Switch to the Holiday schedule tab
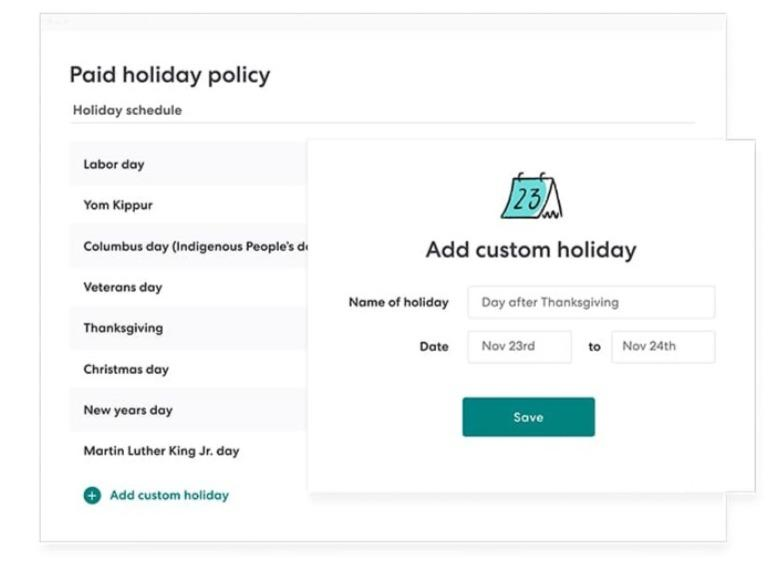Image resolution: width=780 pixels, height=576 pixels. (x=127, y=110)
